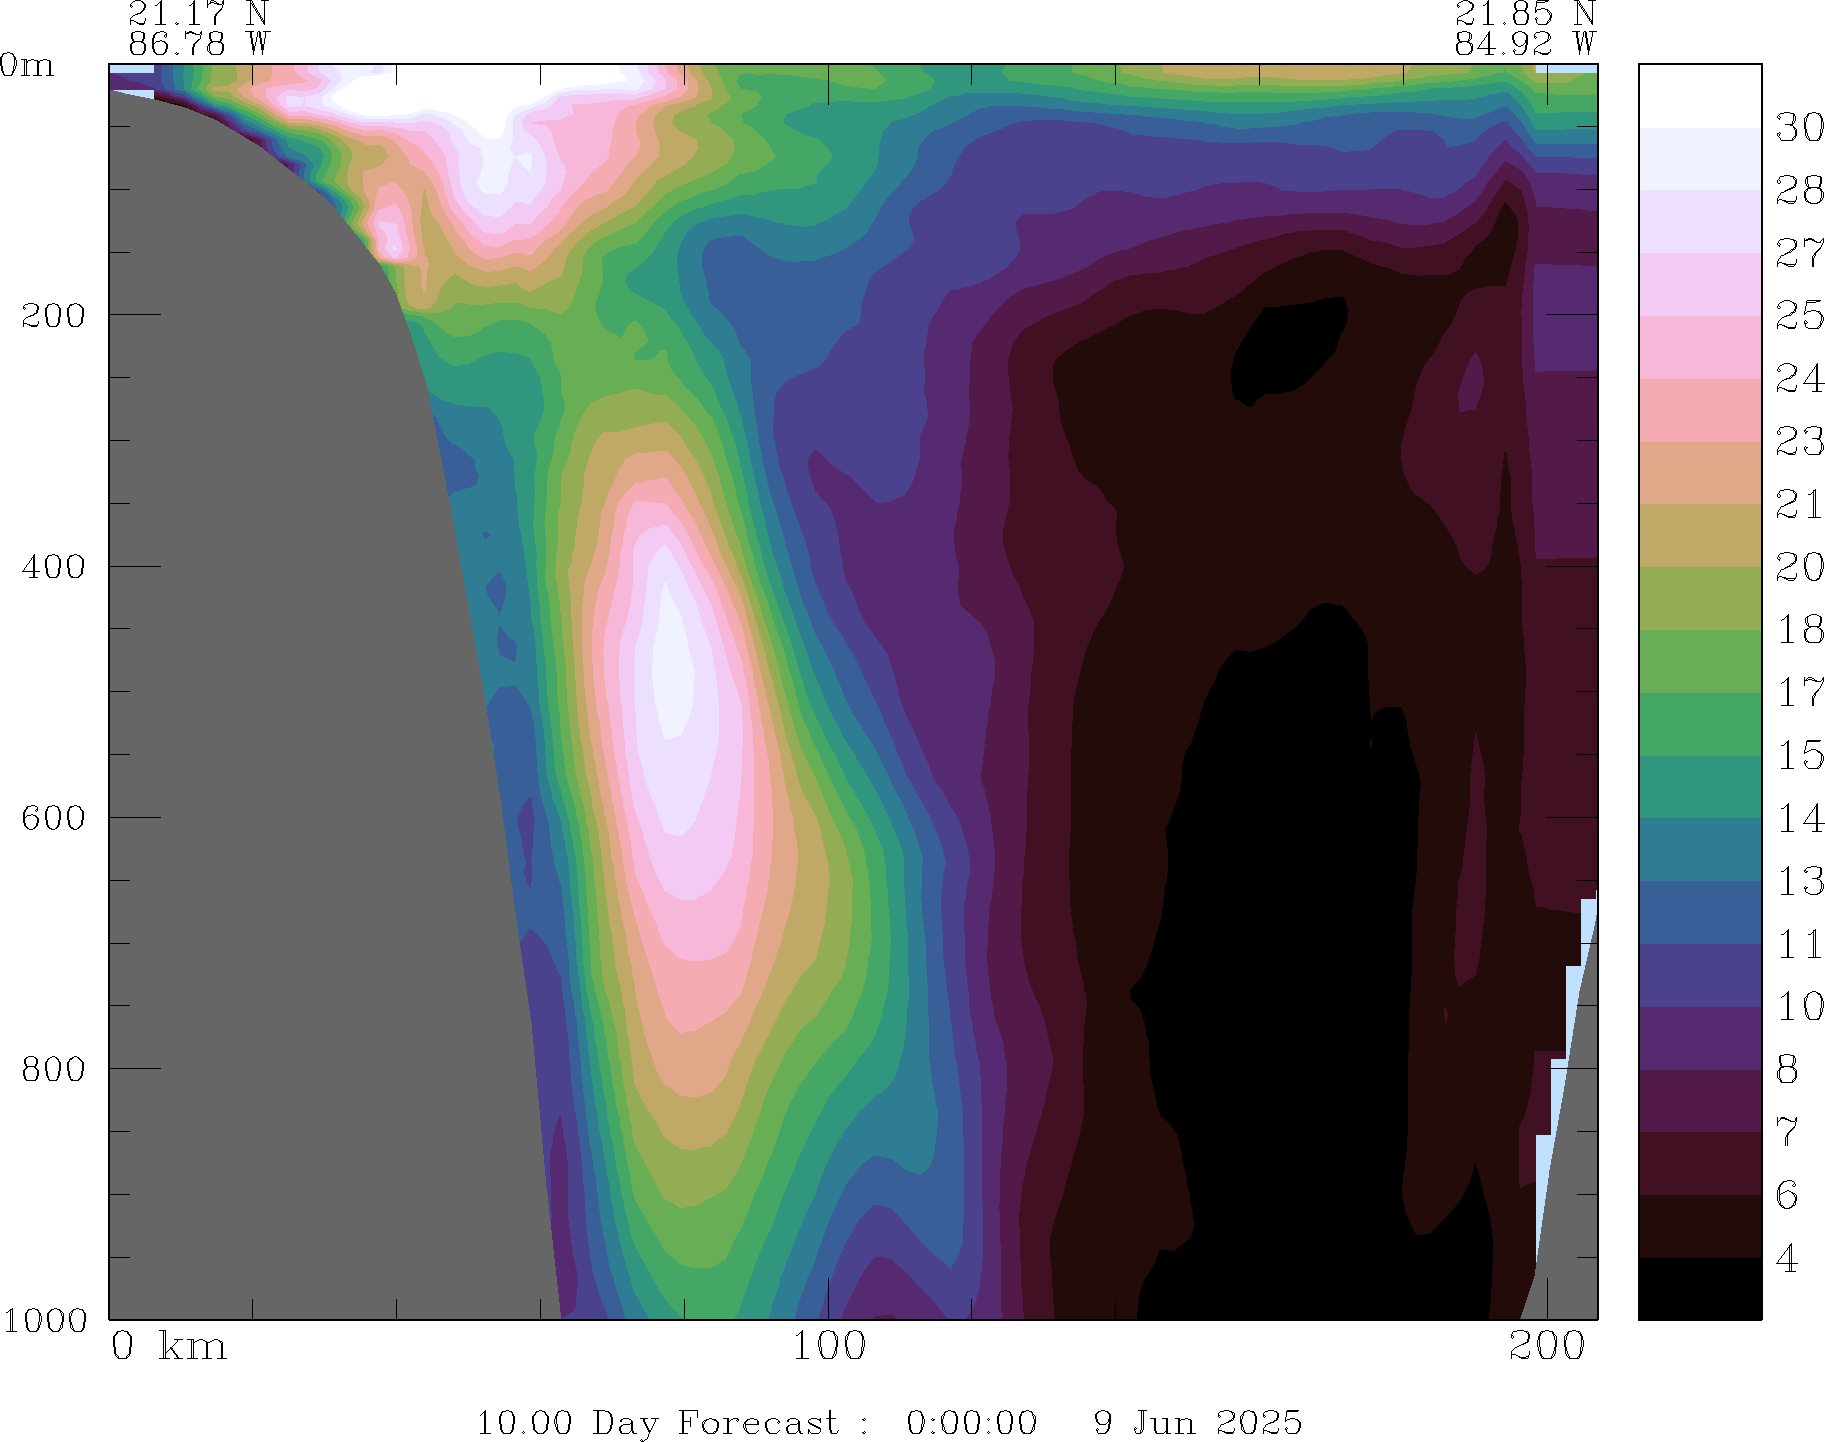Click the colorbar label 30
The width and height of the screenshot is (1825, 1442).
click(1799, 127)
